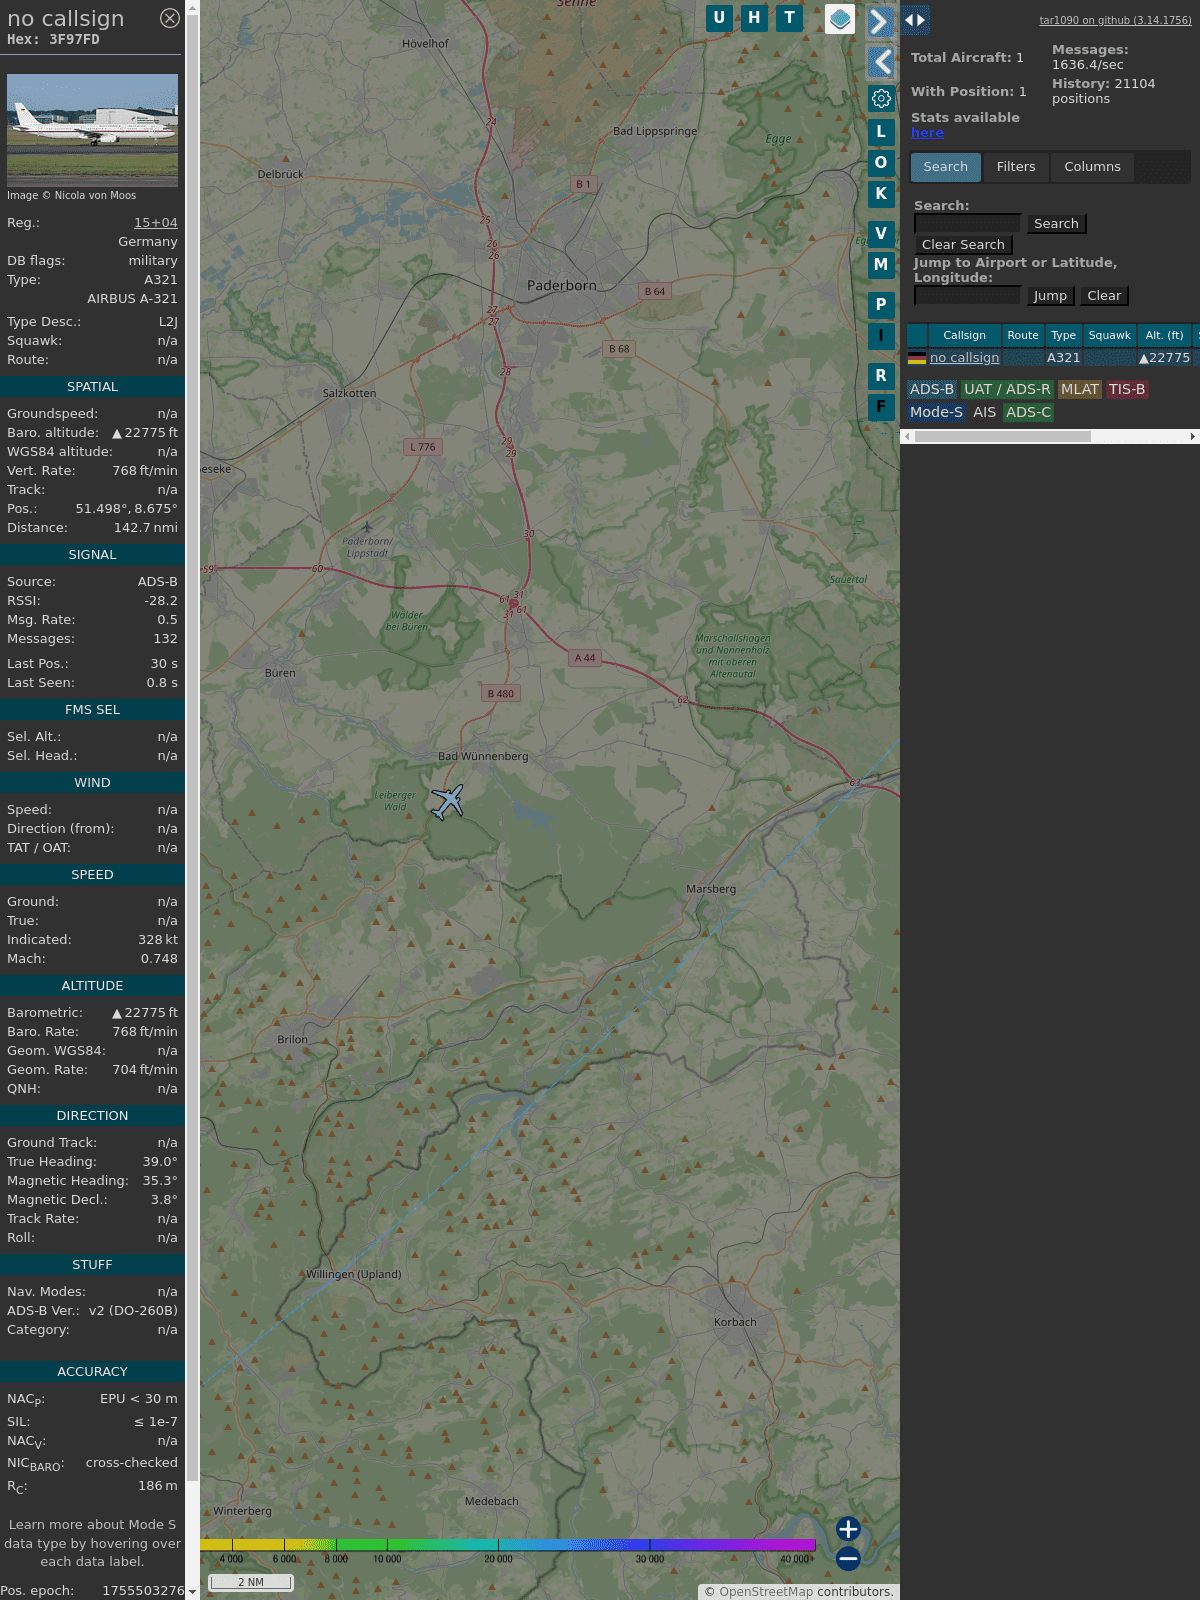This screenshot has height=1600, width=1200.
Task: Click the Search button beside input
Action: pyautogui.click(x=1056, y=224)
